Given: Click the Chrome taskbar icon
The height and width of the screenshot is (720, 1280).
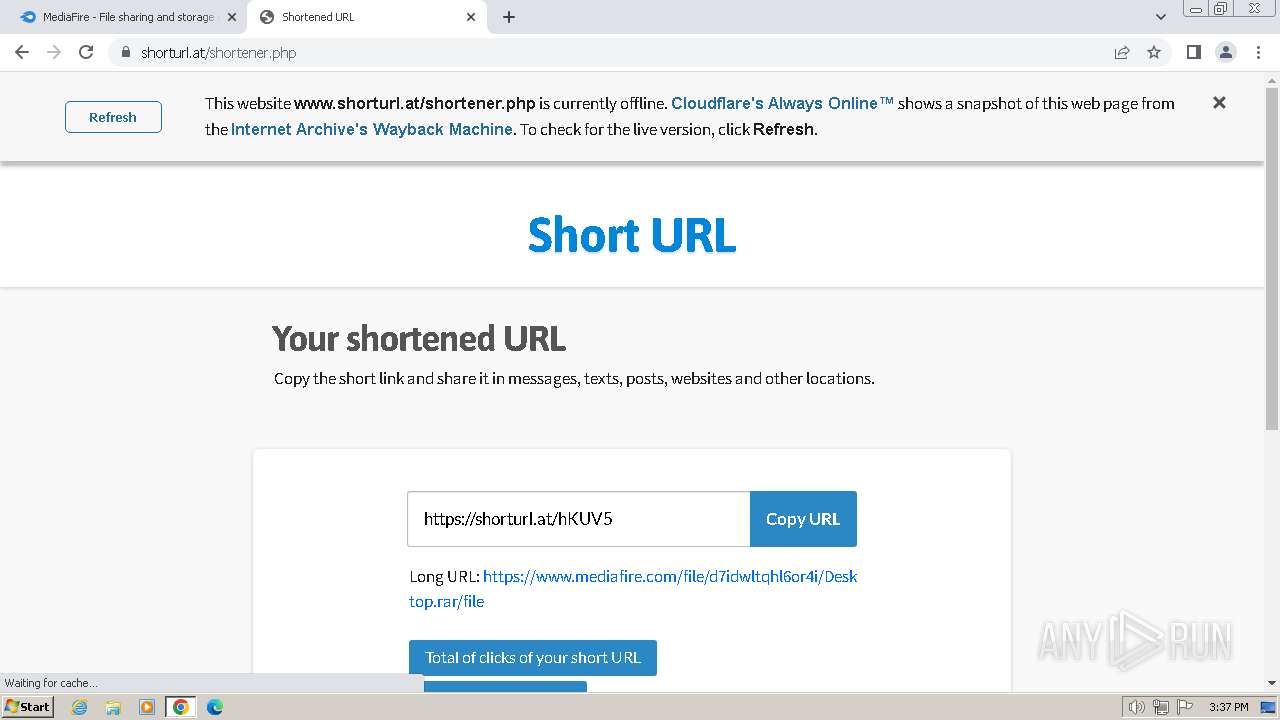Looking at the screenshot, I should [181, 707].
